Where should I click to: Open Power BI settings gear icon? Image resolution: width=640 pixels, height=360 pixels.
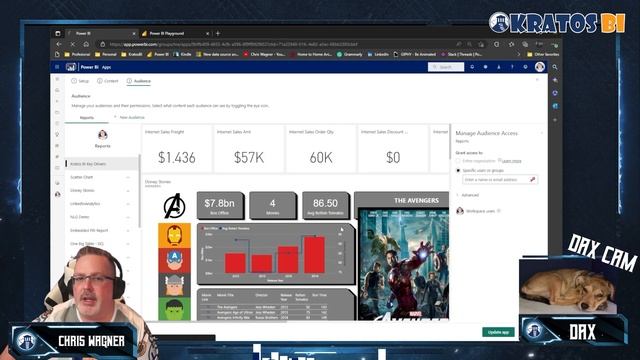(485, 67)
